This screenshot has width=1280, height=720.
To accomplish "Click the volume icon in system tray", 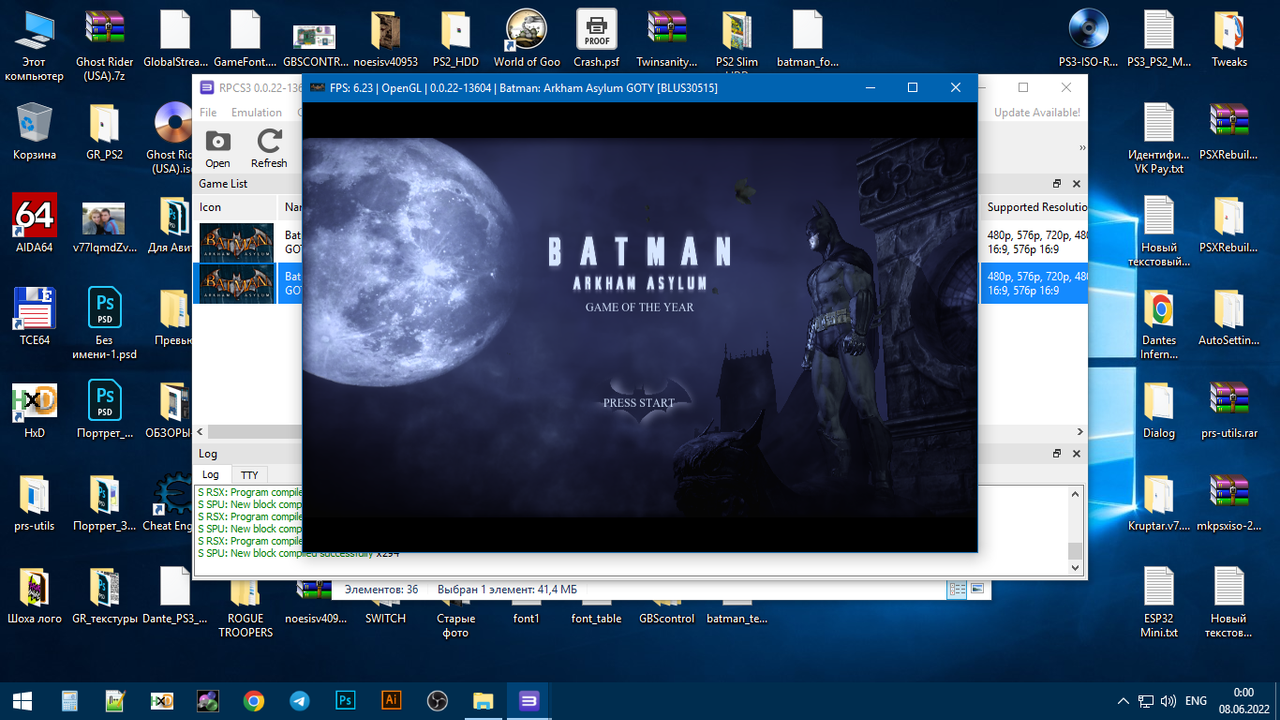I will (1169, 701).
